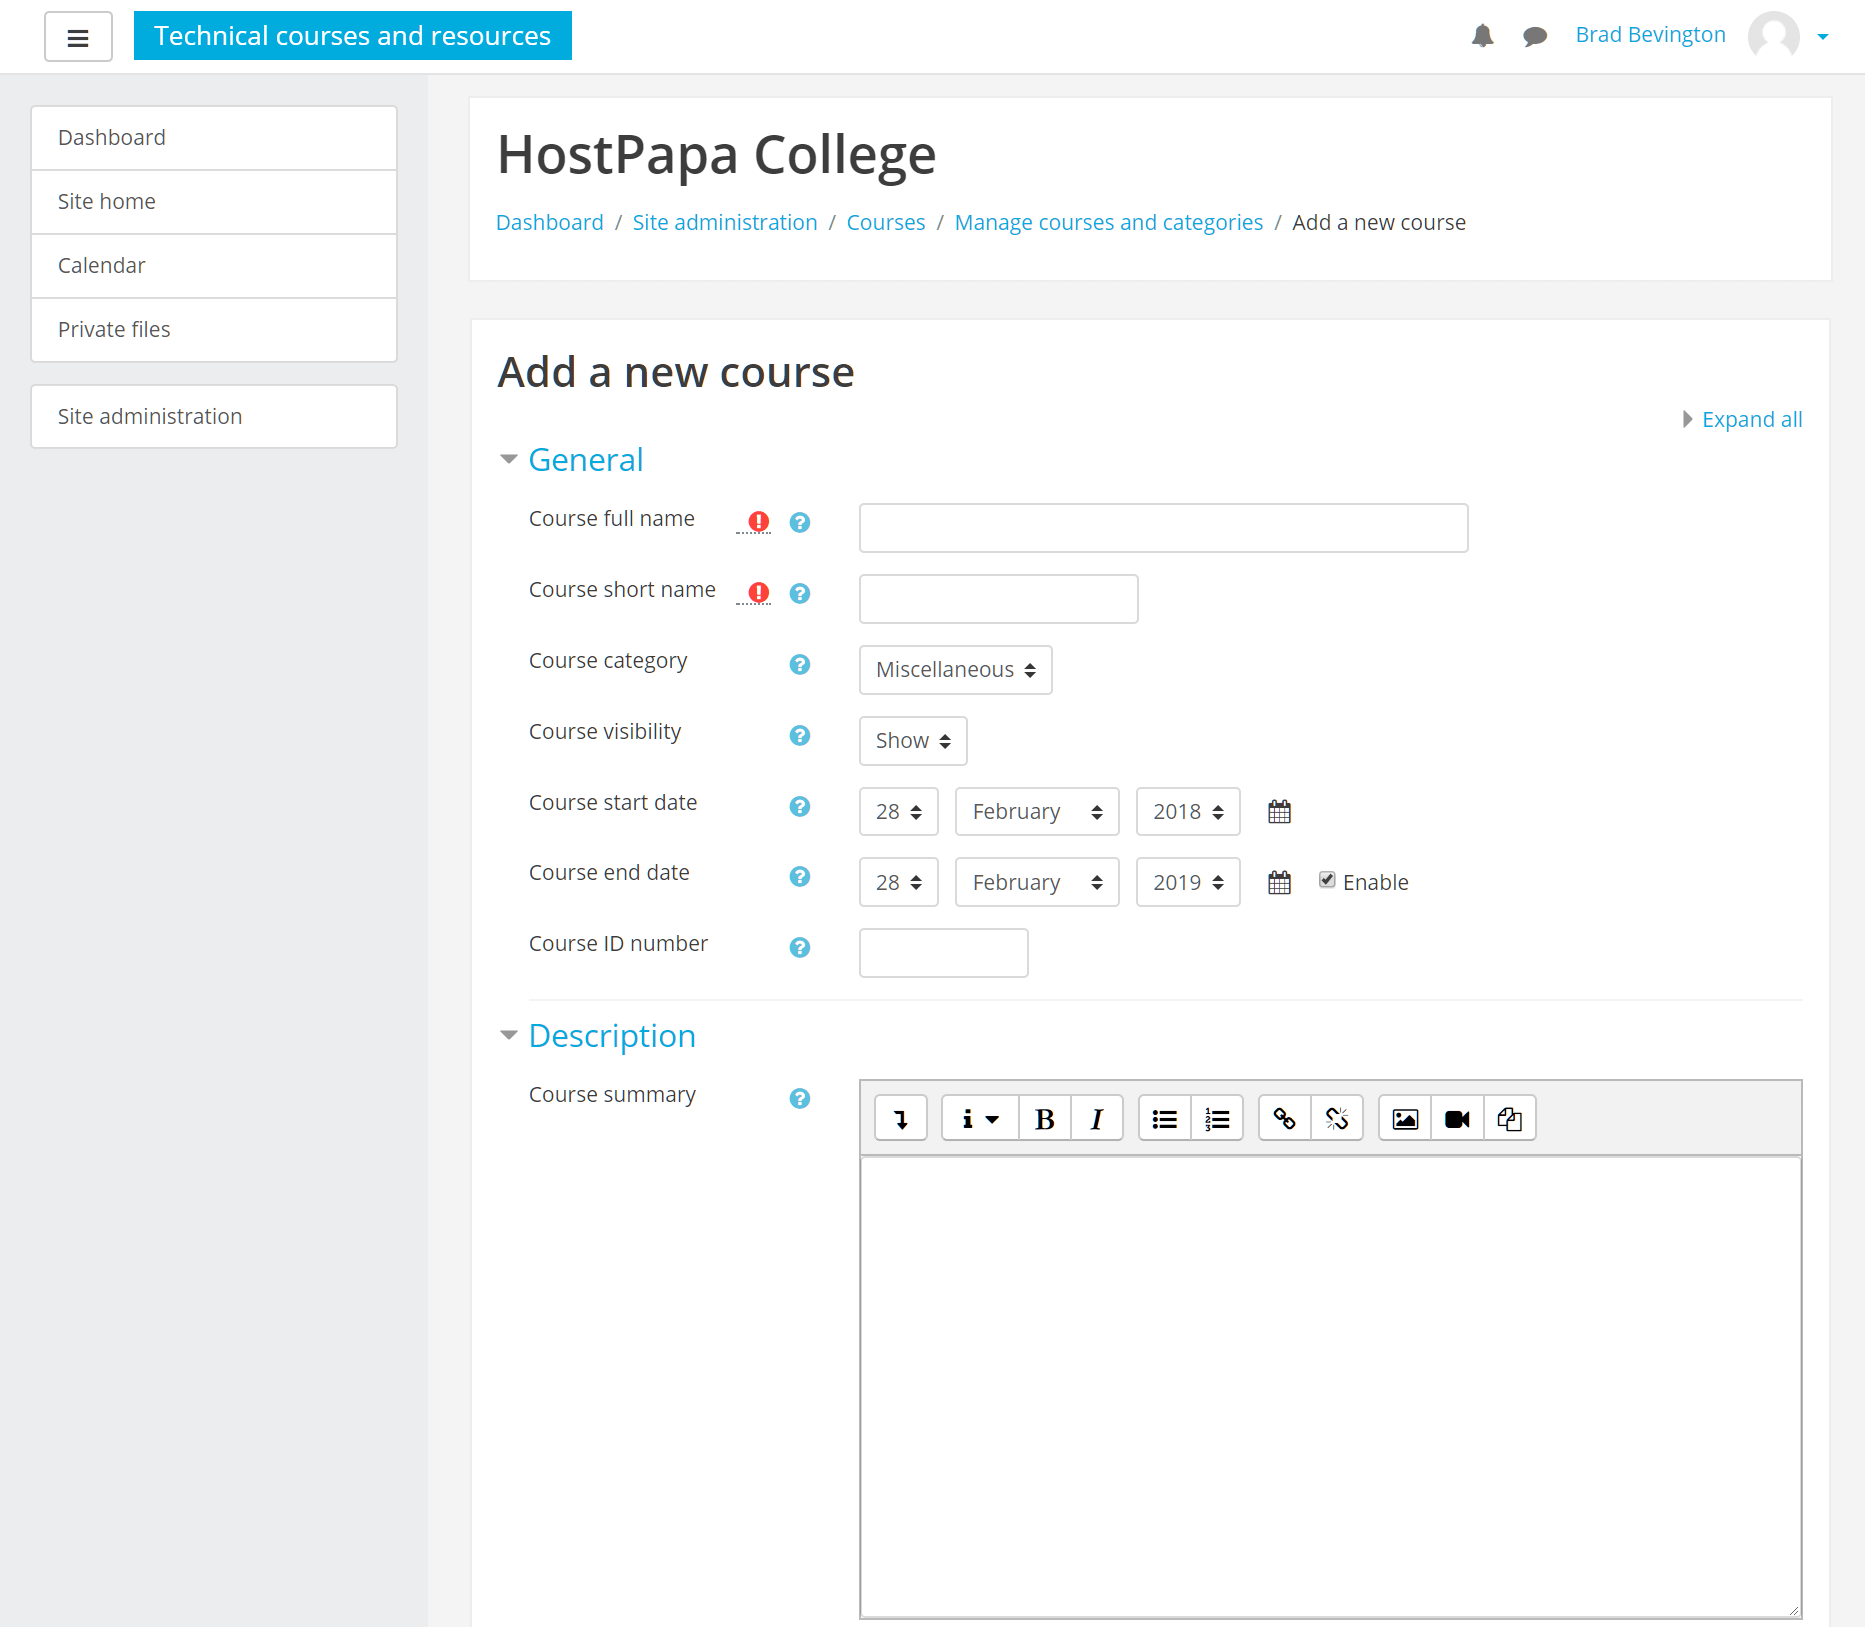Show help for Course category
Viewport: 1865px width, 1627px height.
(x=799, y=664)
